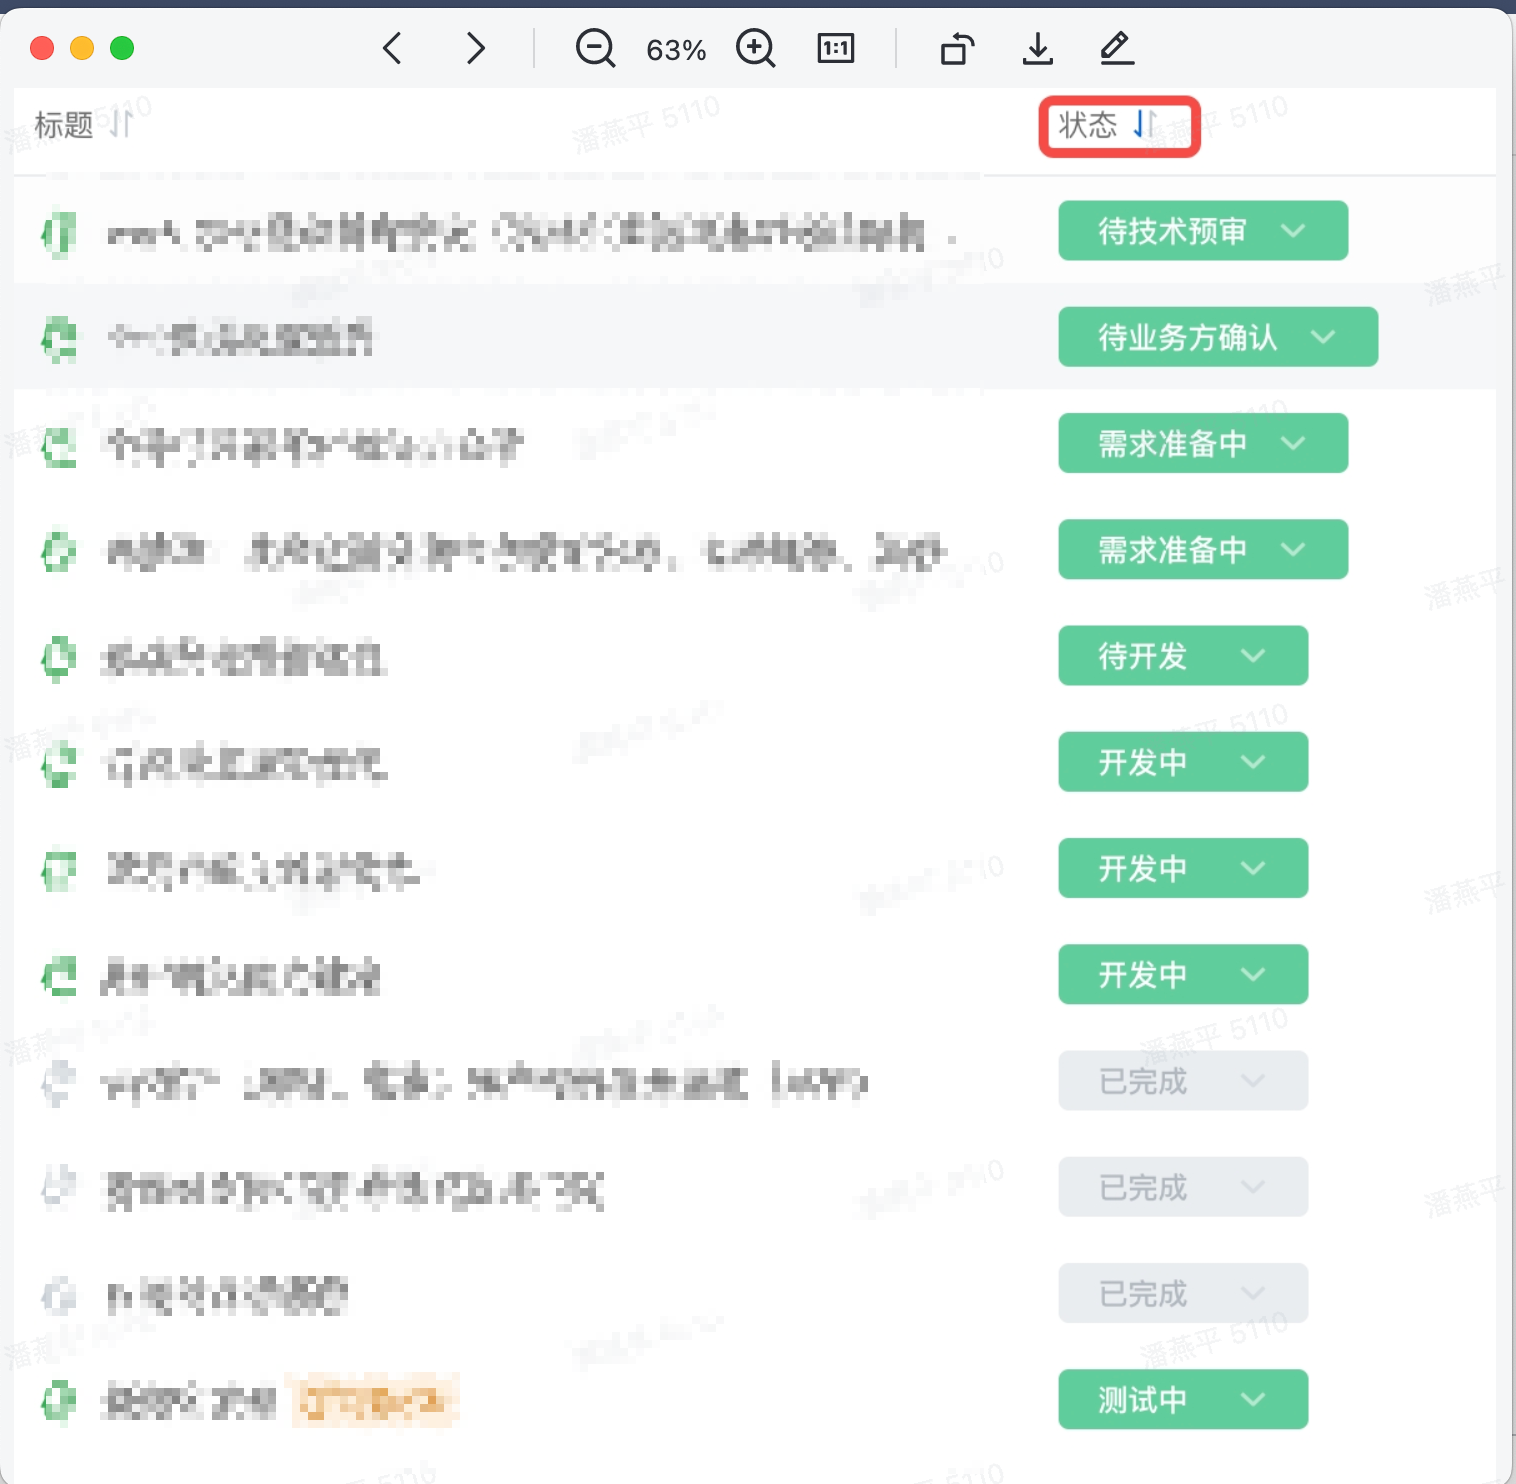1516x1484 pixels.
Task: Open the middle greyed 已完成 status dropdown
Action: pyautogui.click(x=1183, y=1187)
